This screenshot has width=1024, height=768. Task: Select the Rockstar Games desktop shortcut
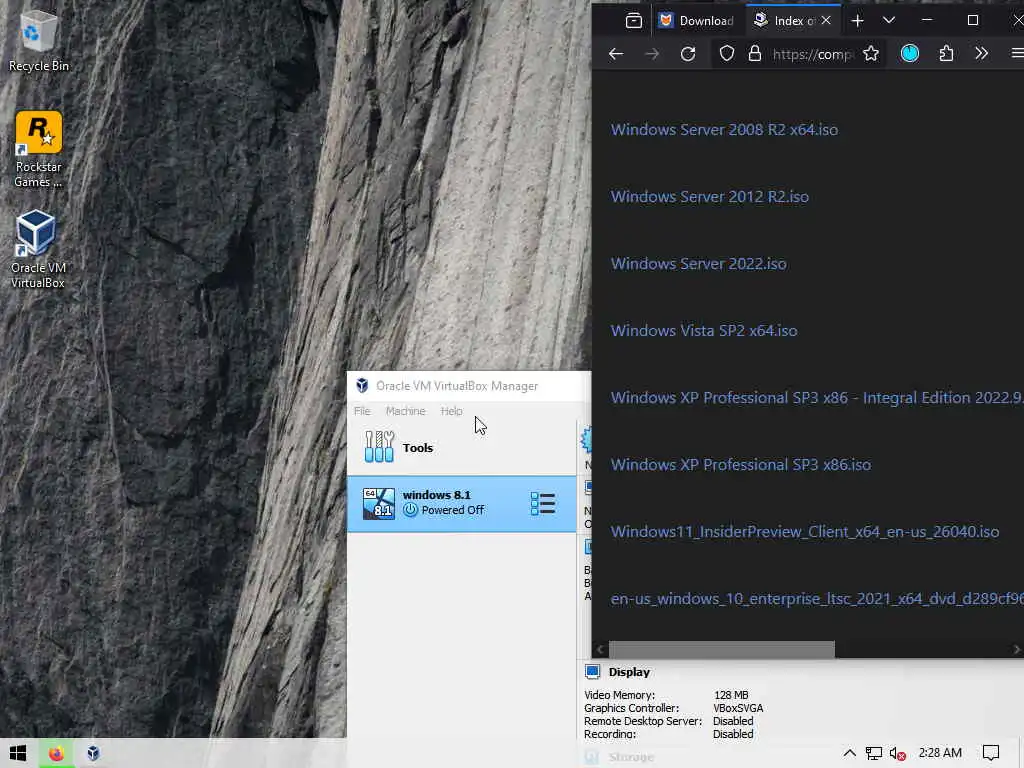tap(39, 150)
